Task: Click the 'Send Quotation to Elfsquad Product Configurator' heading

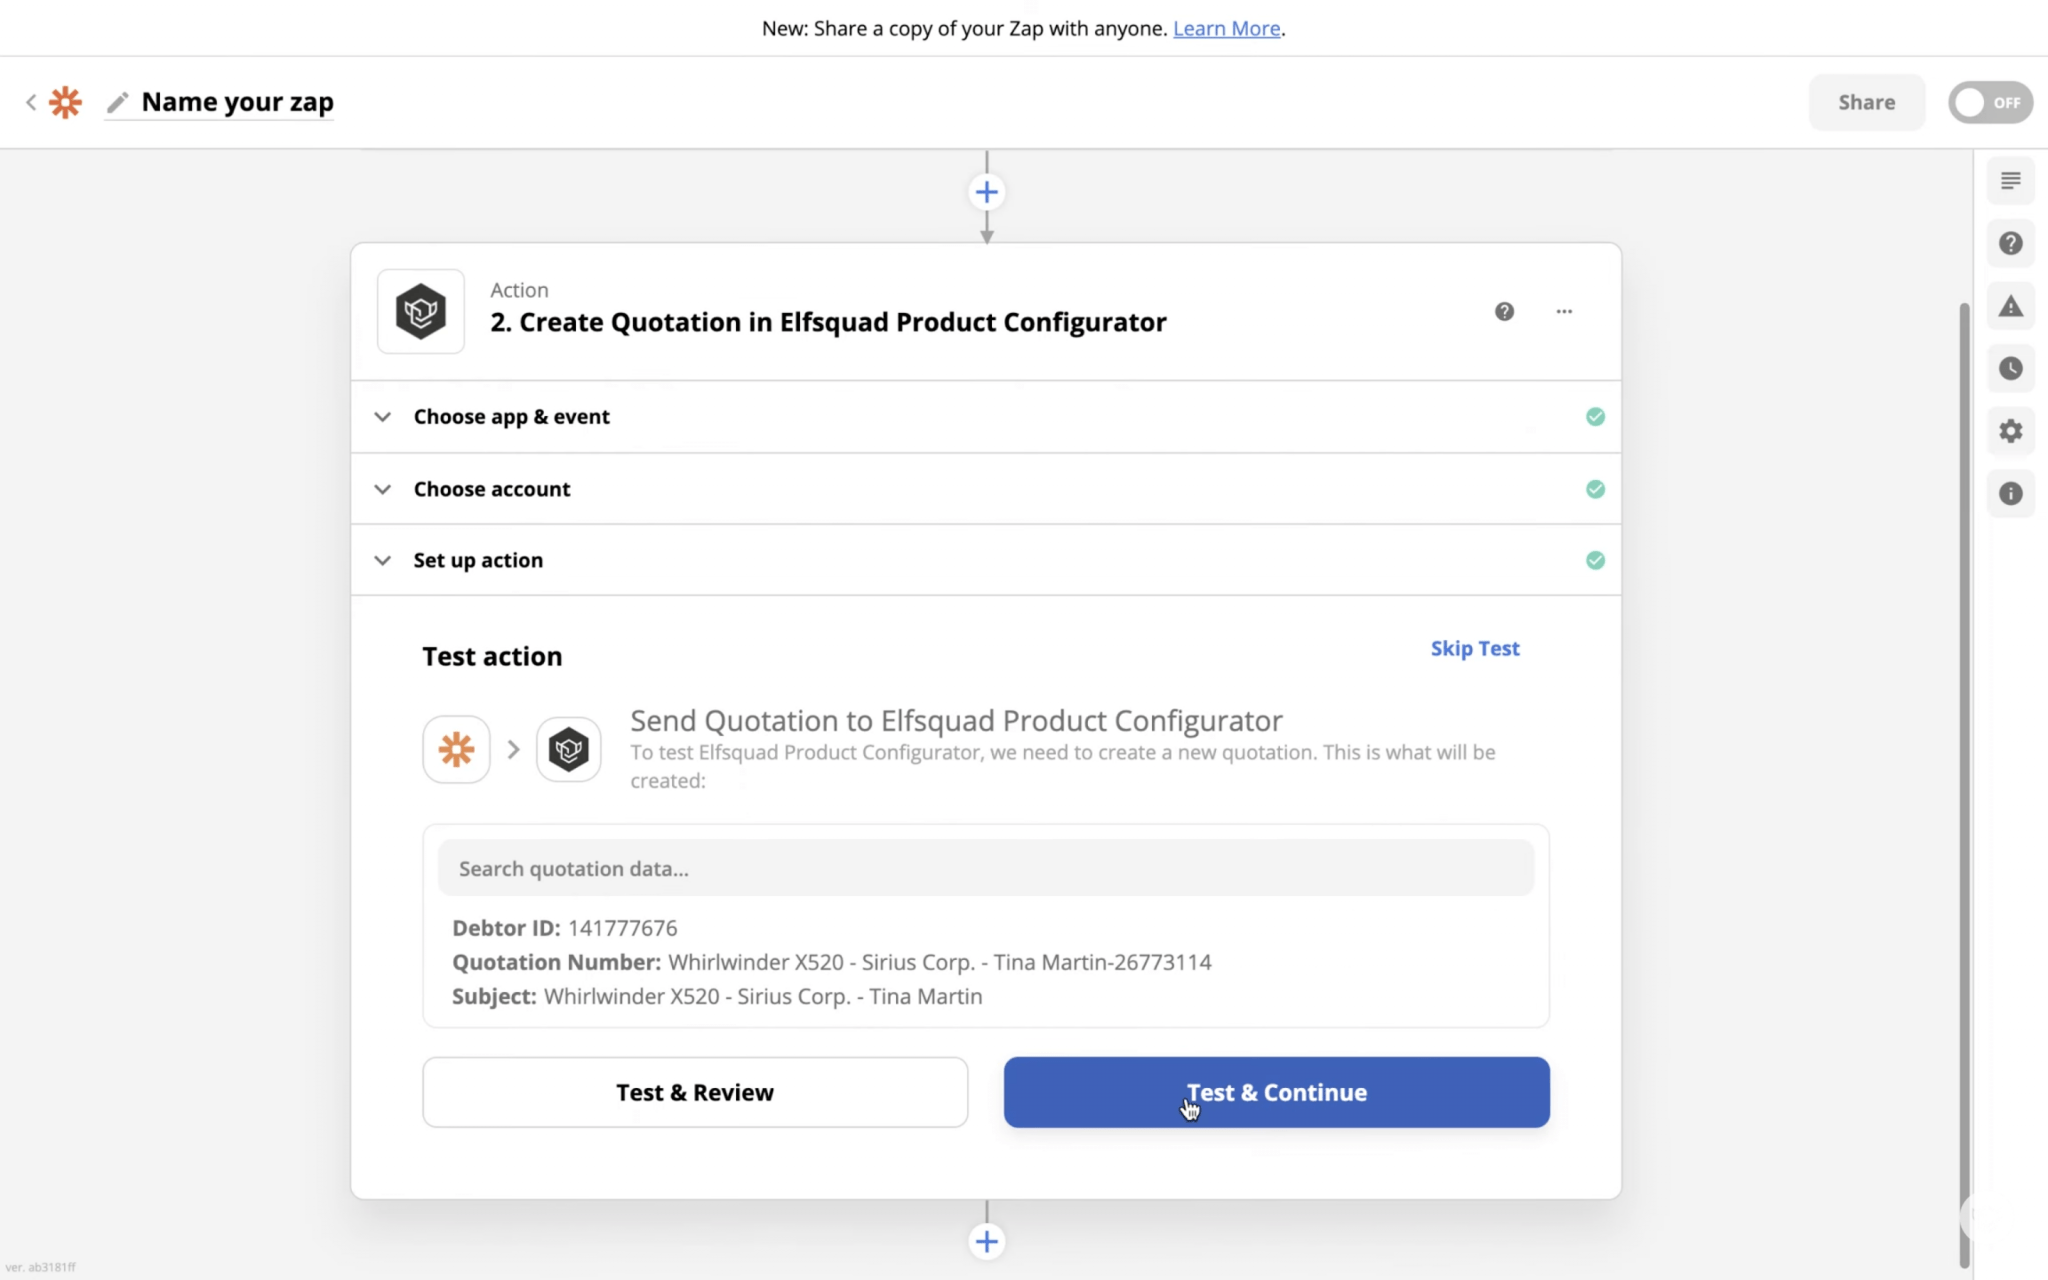Action: tap(956, 720)
